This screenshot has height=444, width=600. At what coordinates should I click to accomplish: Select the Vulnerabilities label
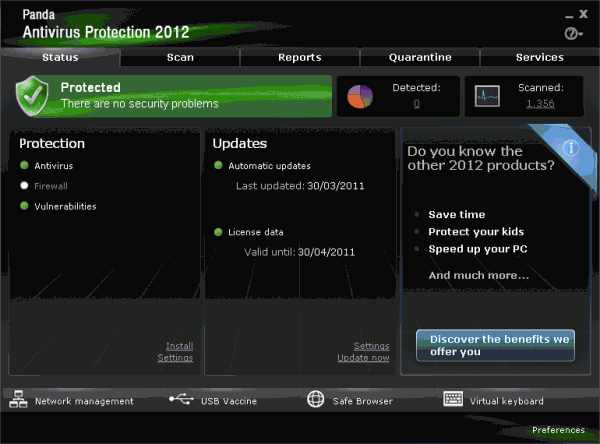click(x=65, y=206)
